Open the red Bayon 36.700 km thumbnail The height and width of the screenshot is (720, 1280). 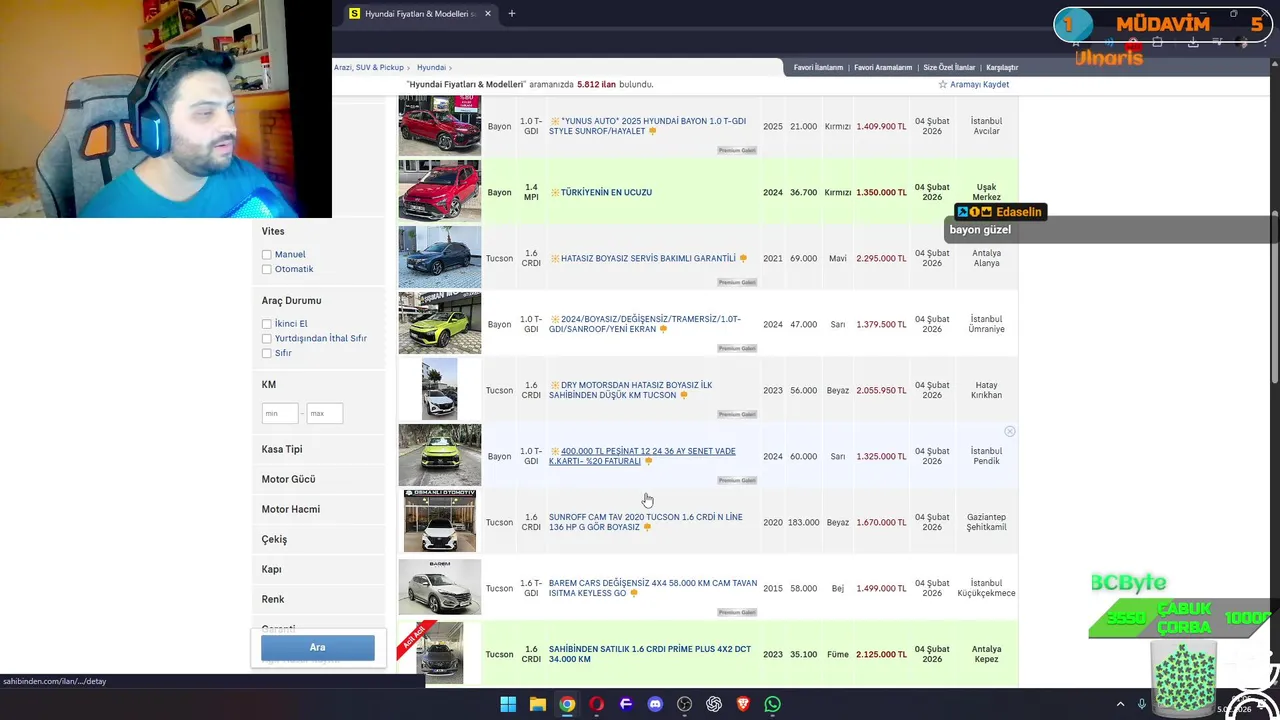[440, 192]
